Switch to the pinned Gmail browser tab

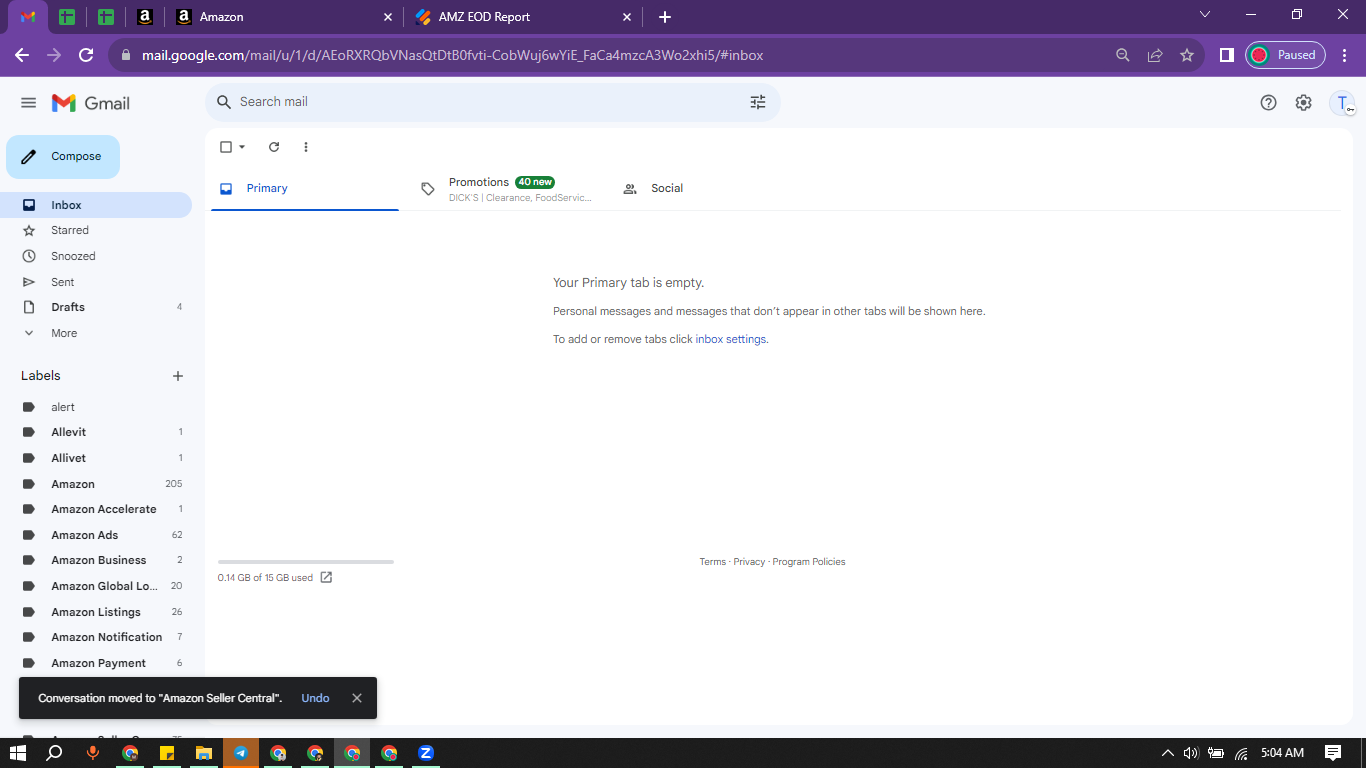(x=28, y=17)
